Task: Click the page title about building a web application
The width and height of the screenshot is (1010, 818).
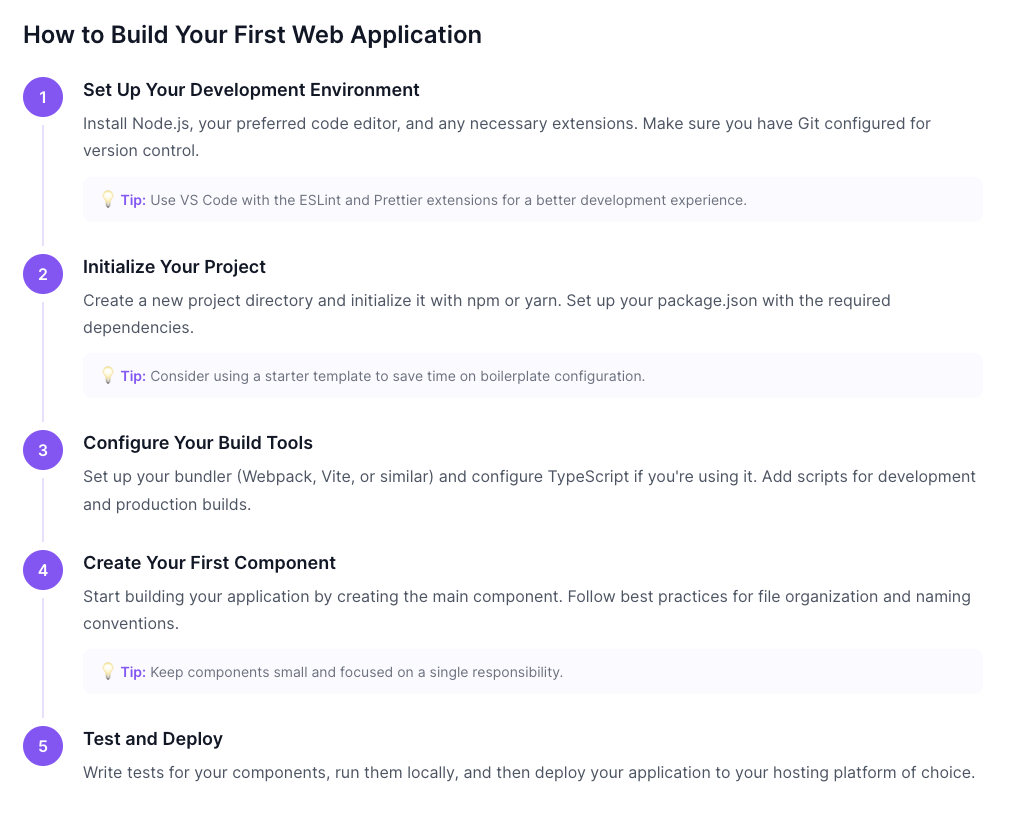Action: click(x=252, y=35)
